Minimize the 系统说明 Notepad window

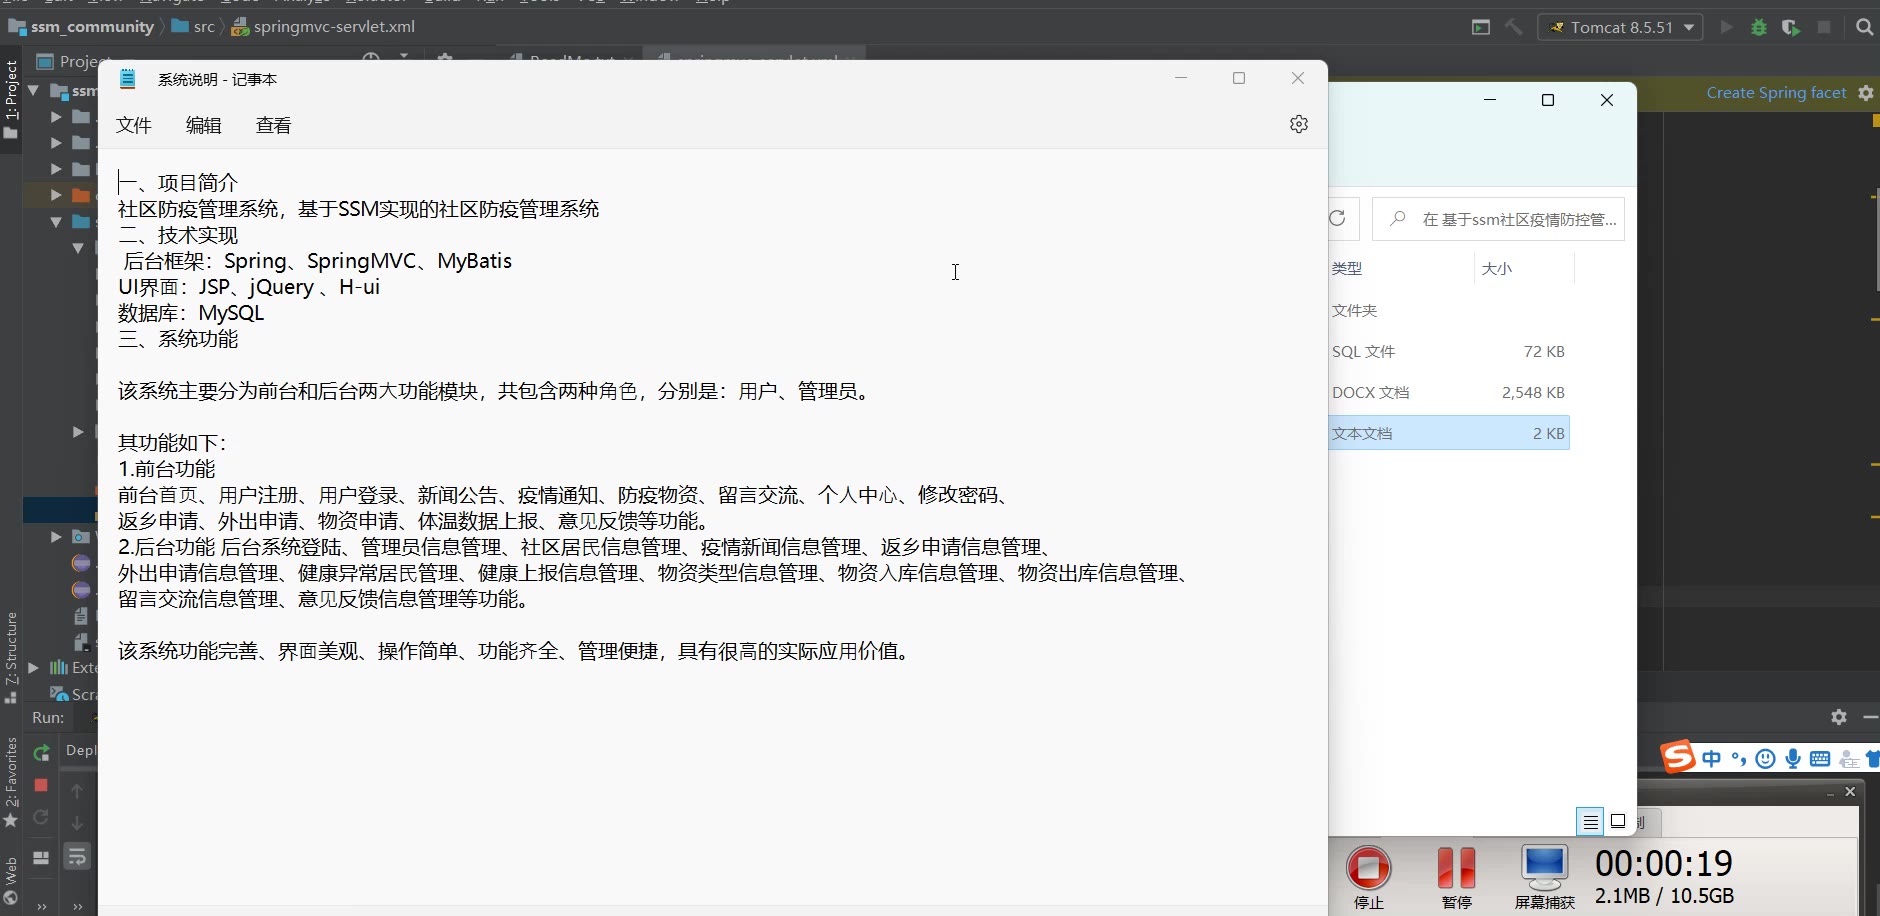[1181, 78]
